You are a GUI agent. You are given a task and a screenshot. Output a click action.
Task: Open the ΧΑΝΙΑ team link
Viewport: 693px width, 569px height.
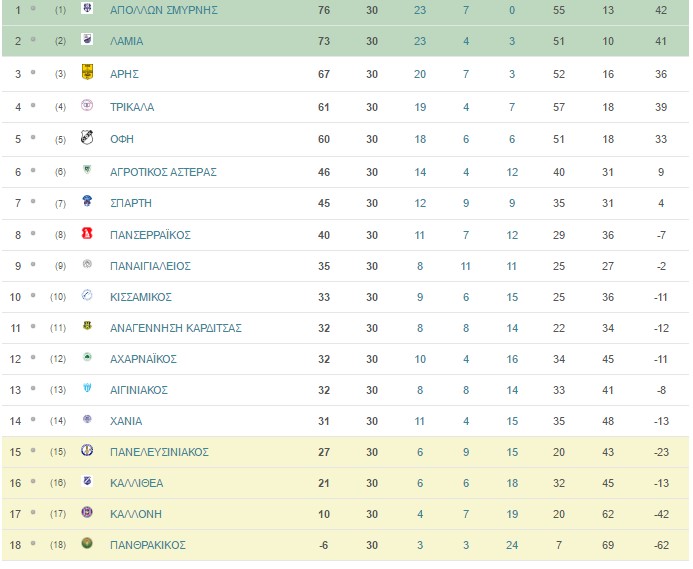click(126, 421)
